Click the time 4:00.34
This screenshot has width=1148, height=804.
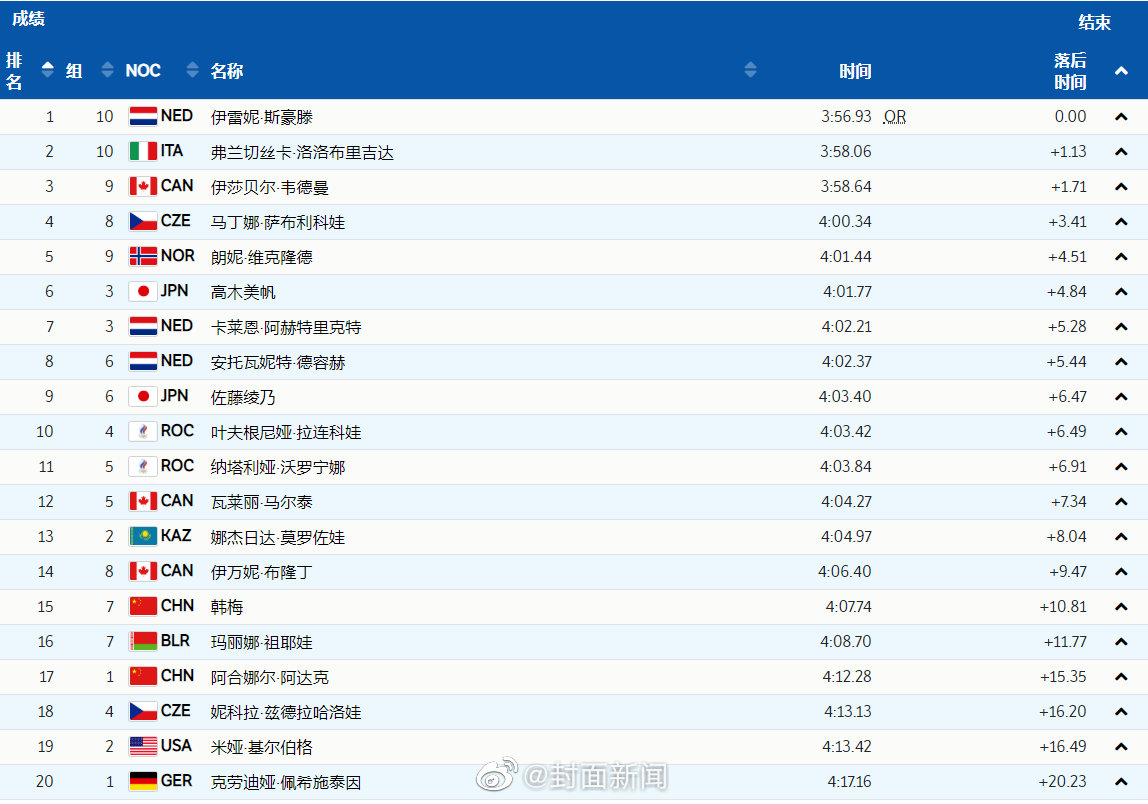[845, 221]
